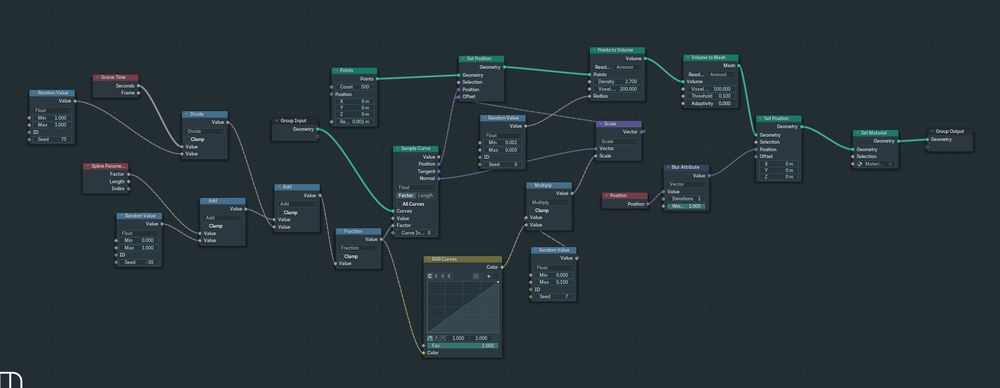The width and height of the screenshot is (1000, 388).
Task: Select the Length mode in Sample Curve
Action: coord(425,195)
